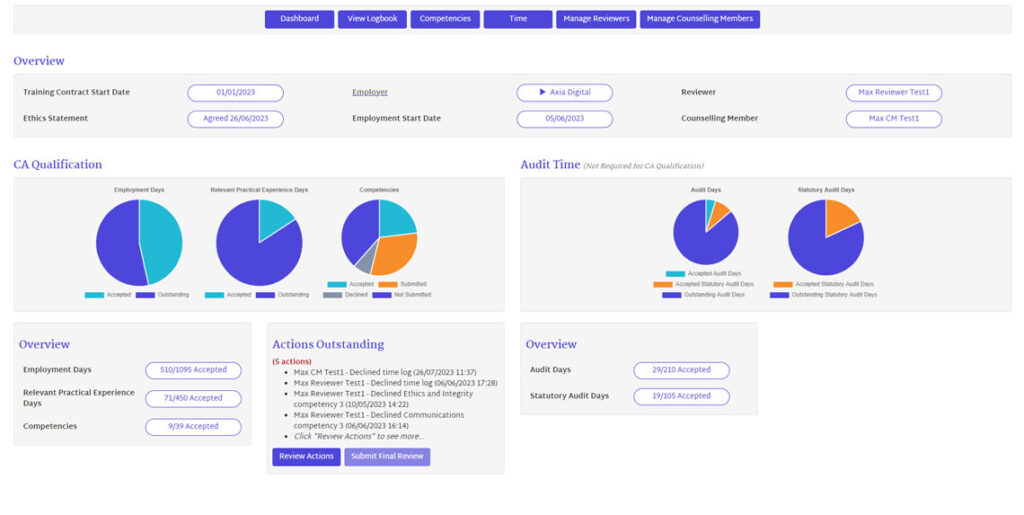
Task: Click the Employment Days pie chart
Action: (x=139, y=242)
